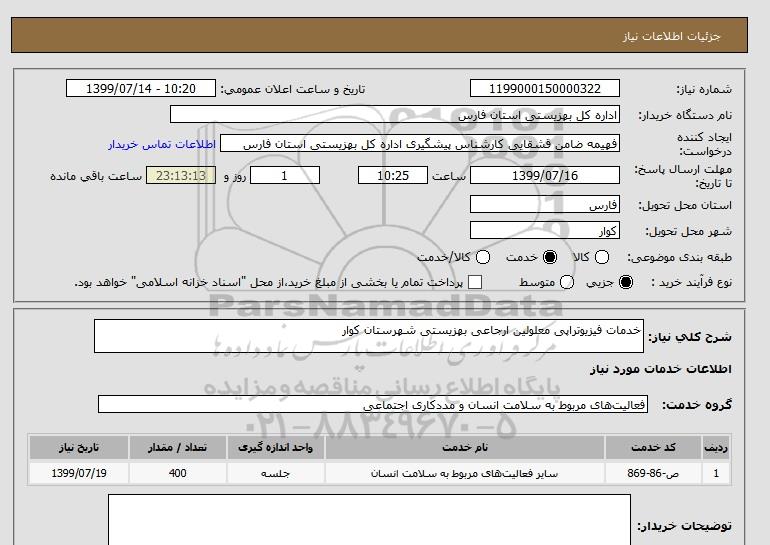Click the response deadline date 1399/07/16
770x545 pixels.
pyautogui.click(x=545, y=175)
